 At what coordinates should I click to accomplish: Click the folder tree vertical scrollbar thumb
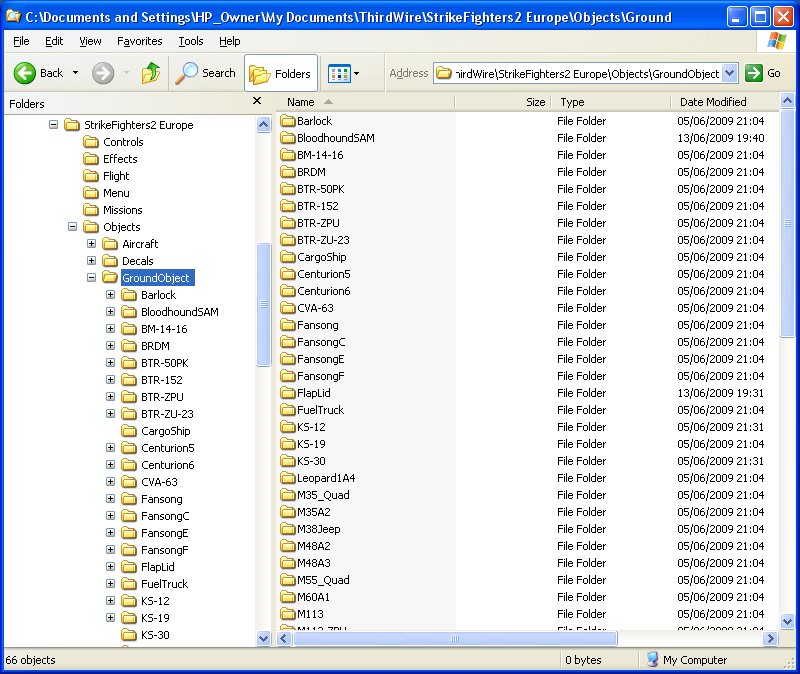click(x=263, y=305)
